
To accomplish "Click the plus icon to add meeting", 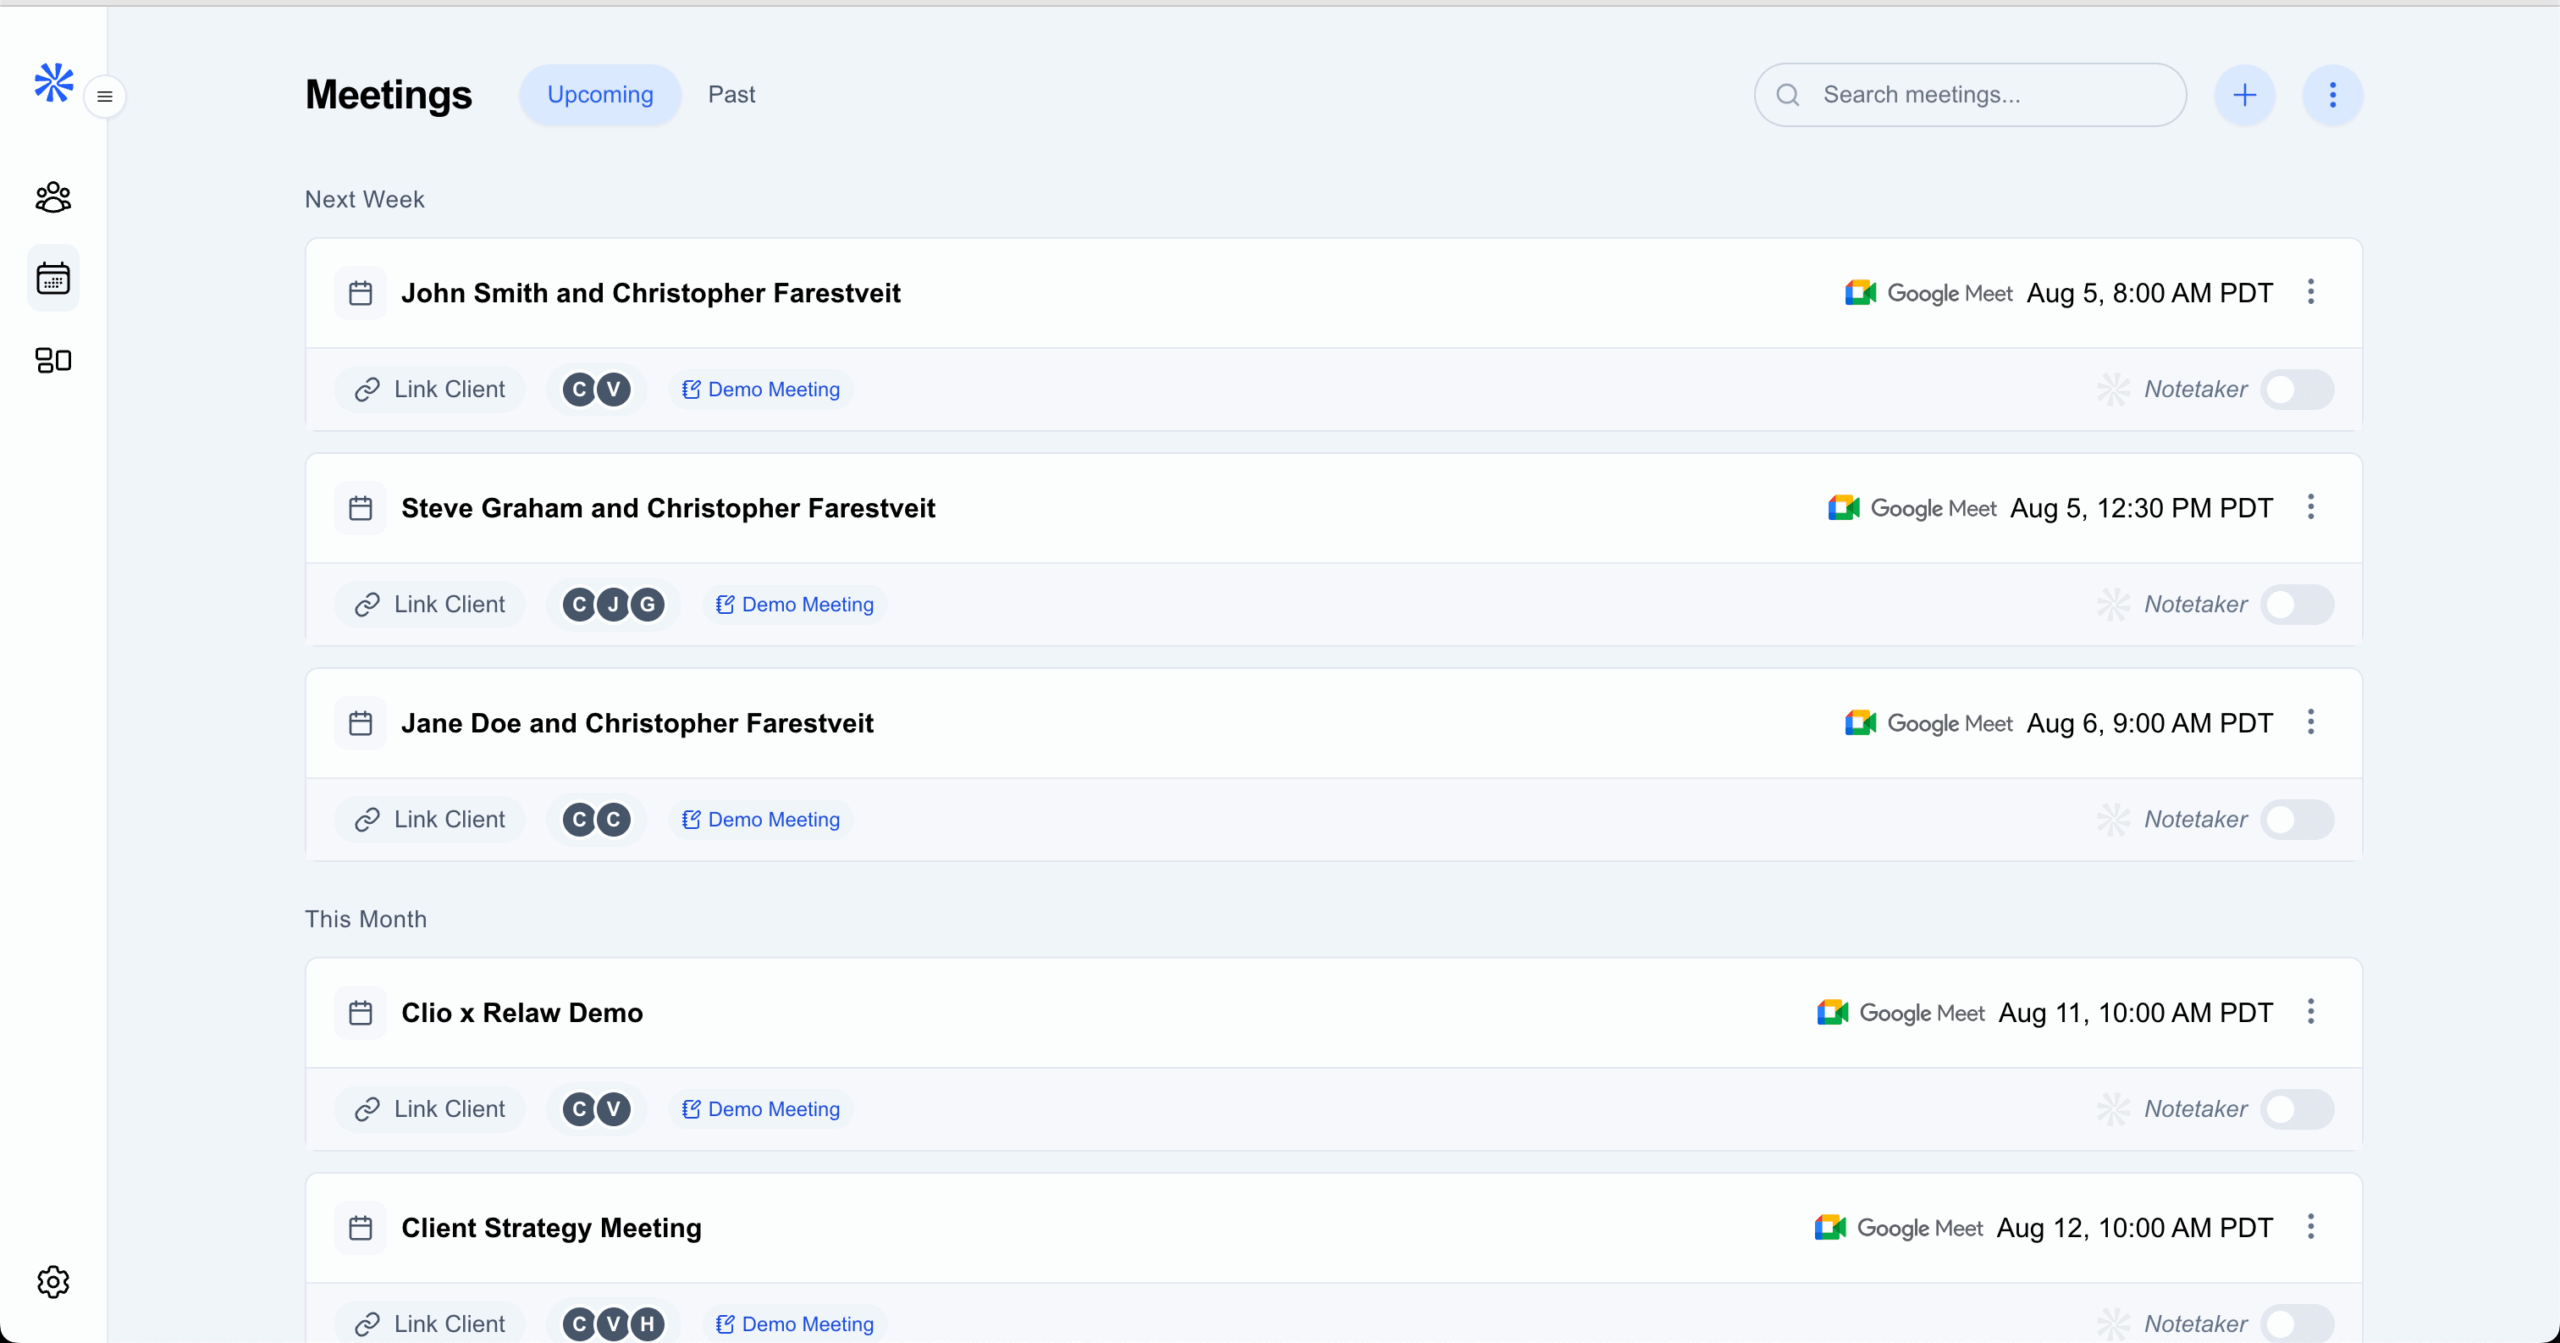I will (2244, 95).
